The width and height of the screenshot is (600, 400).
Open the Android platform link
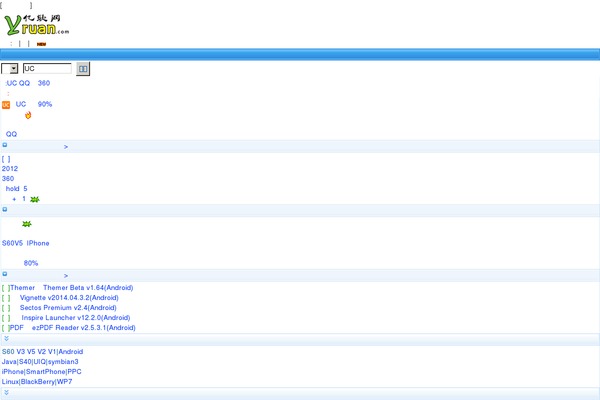point(71,351)
